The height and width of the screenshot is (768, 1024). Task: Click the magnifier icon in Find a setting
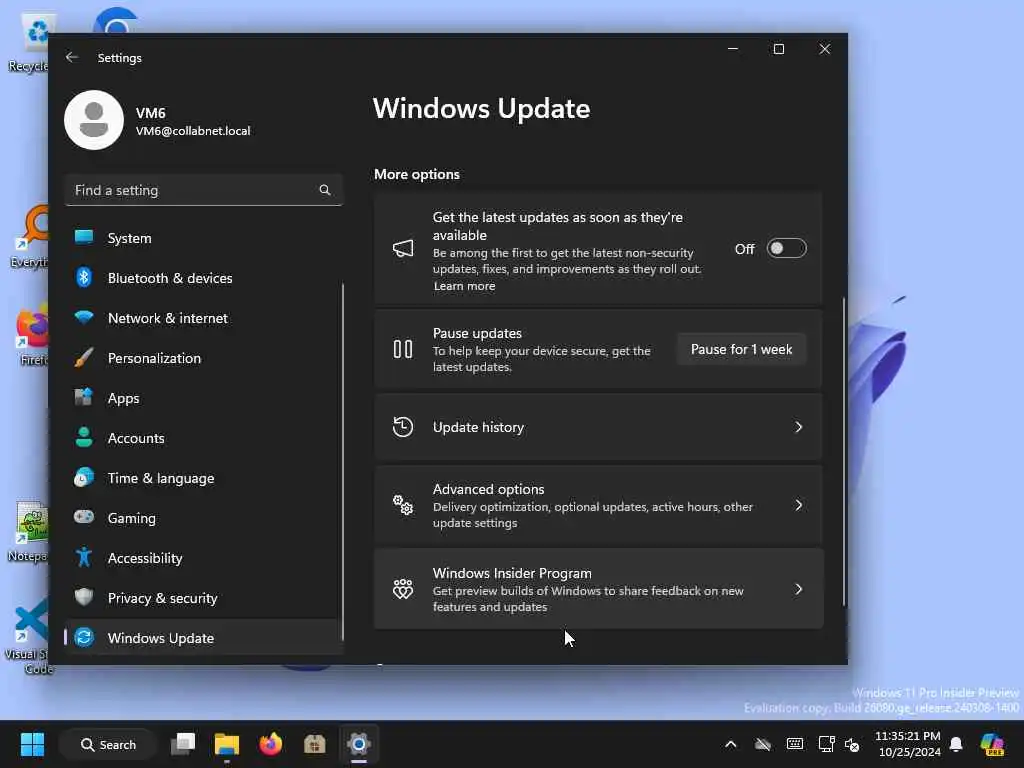coord(325,190)
